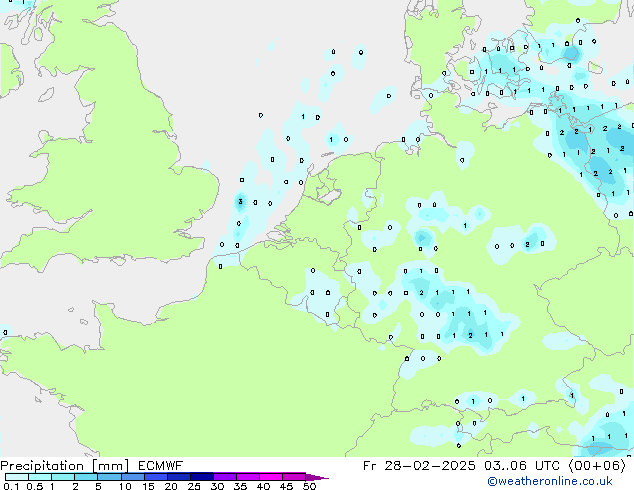Viewport: 634px width, 490px height.
Task: Click the '0.1' legend scale label
Action: coord(11,486)
